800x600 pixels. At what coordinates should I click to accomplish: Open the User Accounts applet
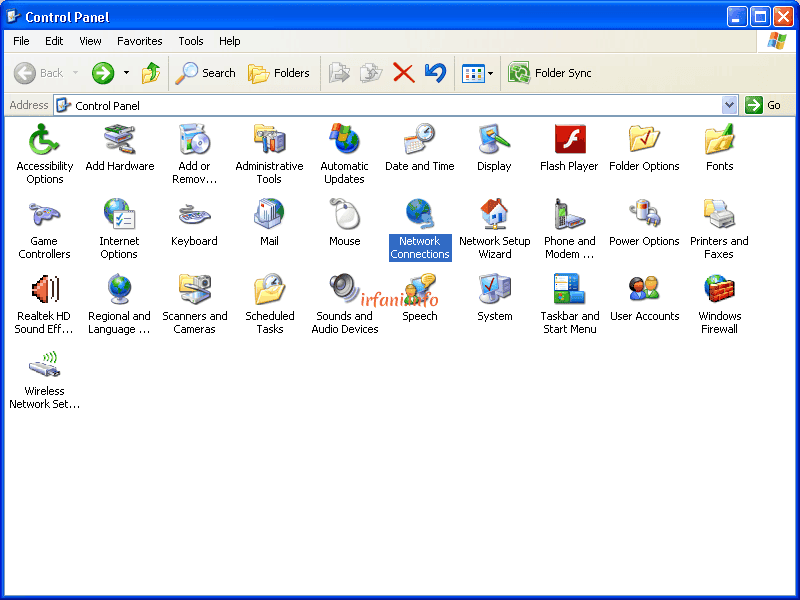pyautogui.click(x=644, y=290)
